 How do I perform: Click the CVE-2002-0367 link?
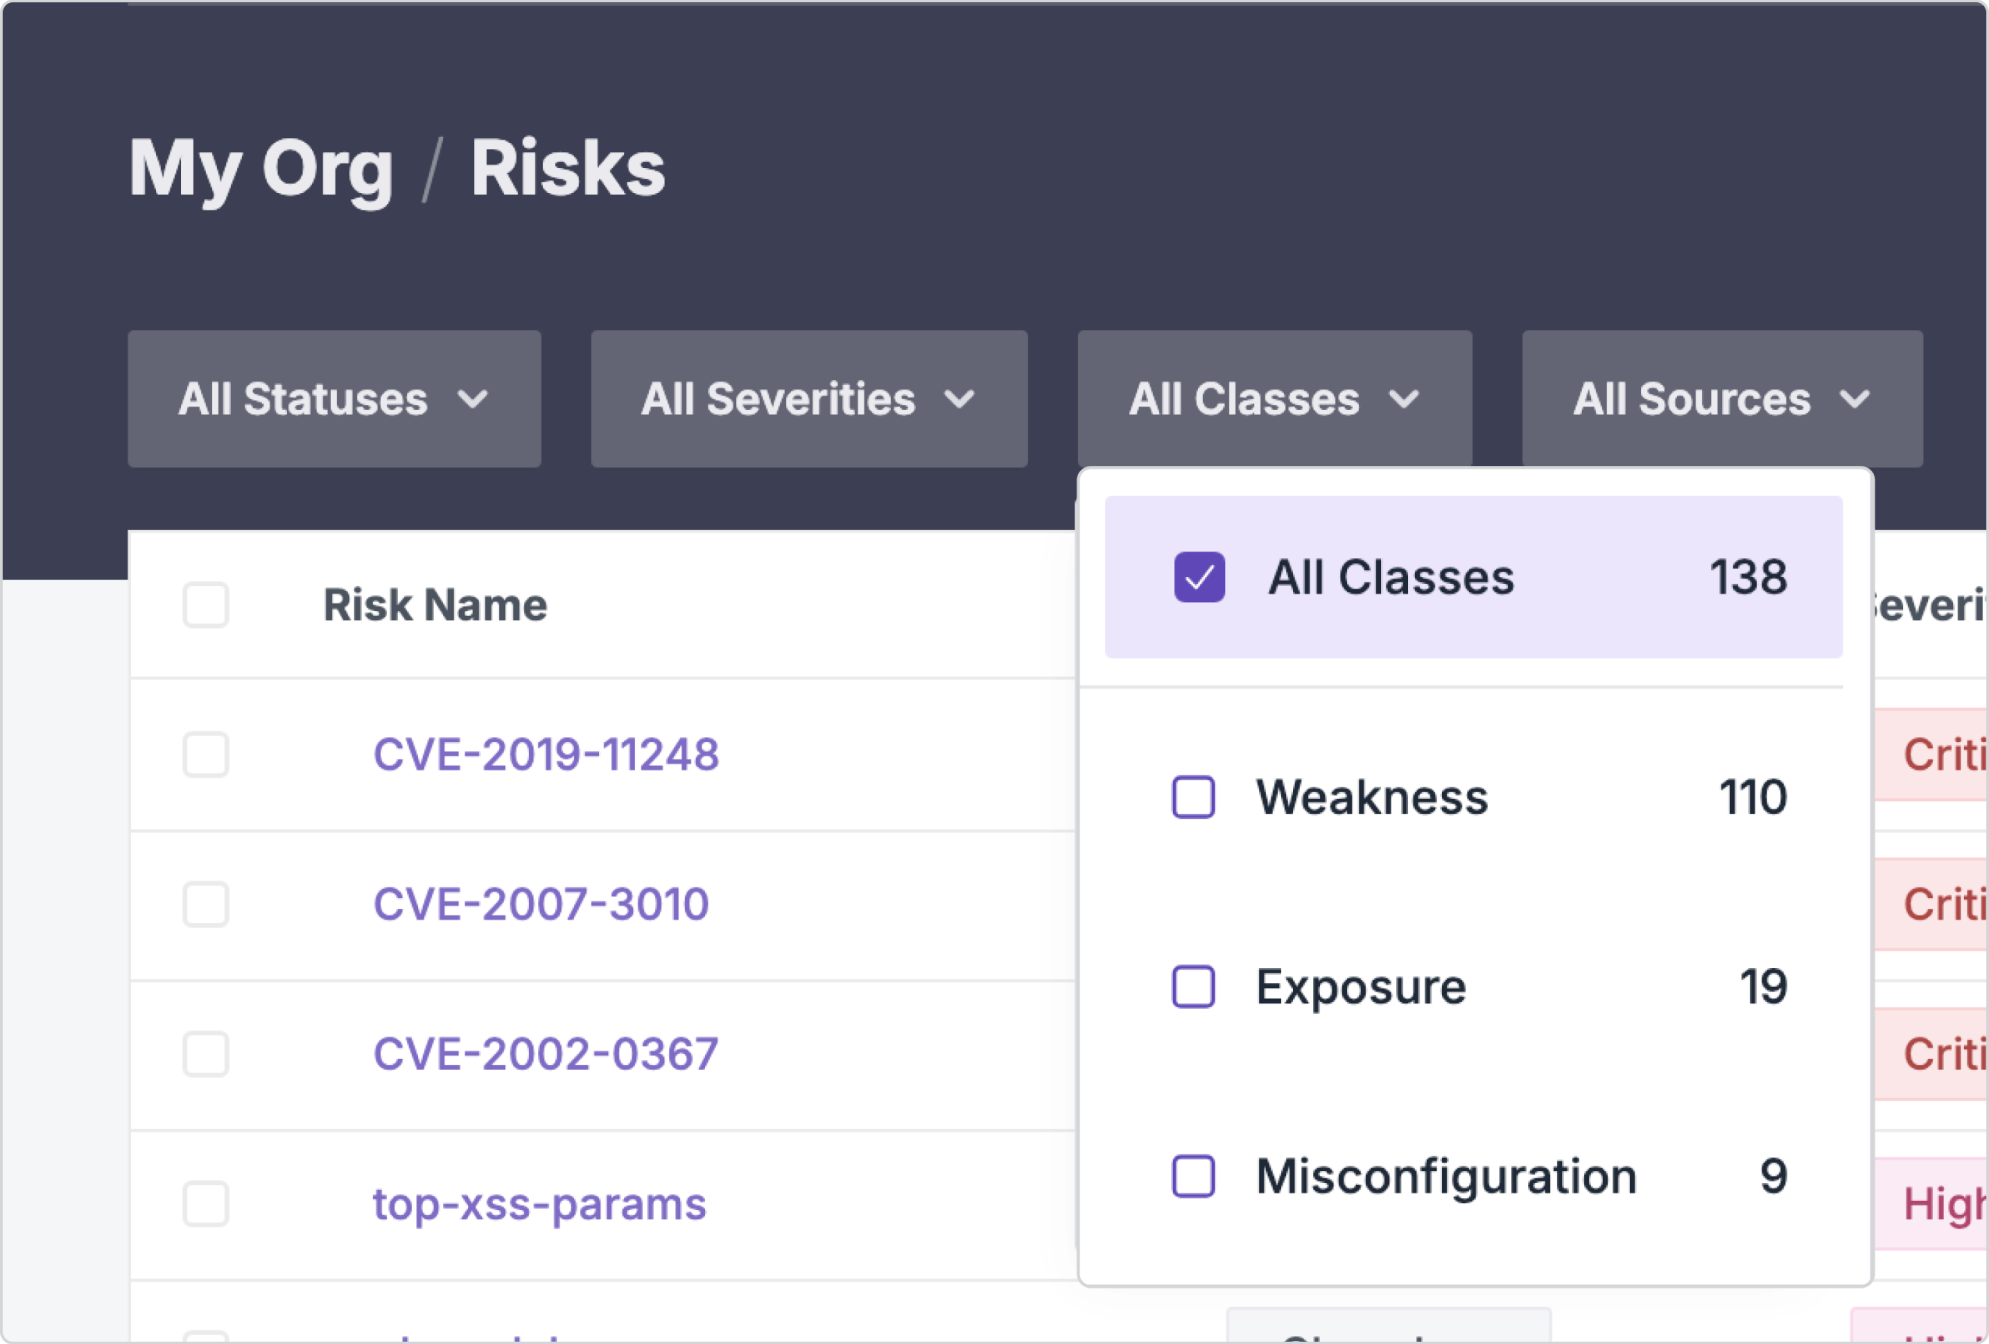coord(545,1054)
